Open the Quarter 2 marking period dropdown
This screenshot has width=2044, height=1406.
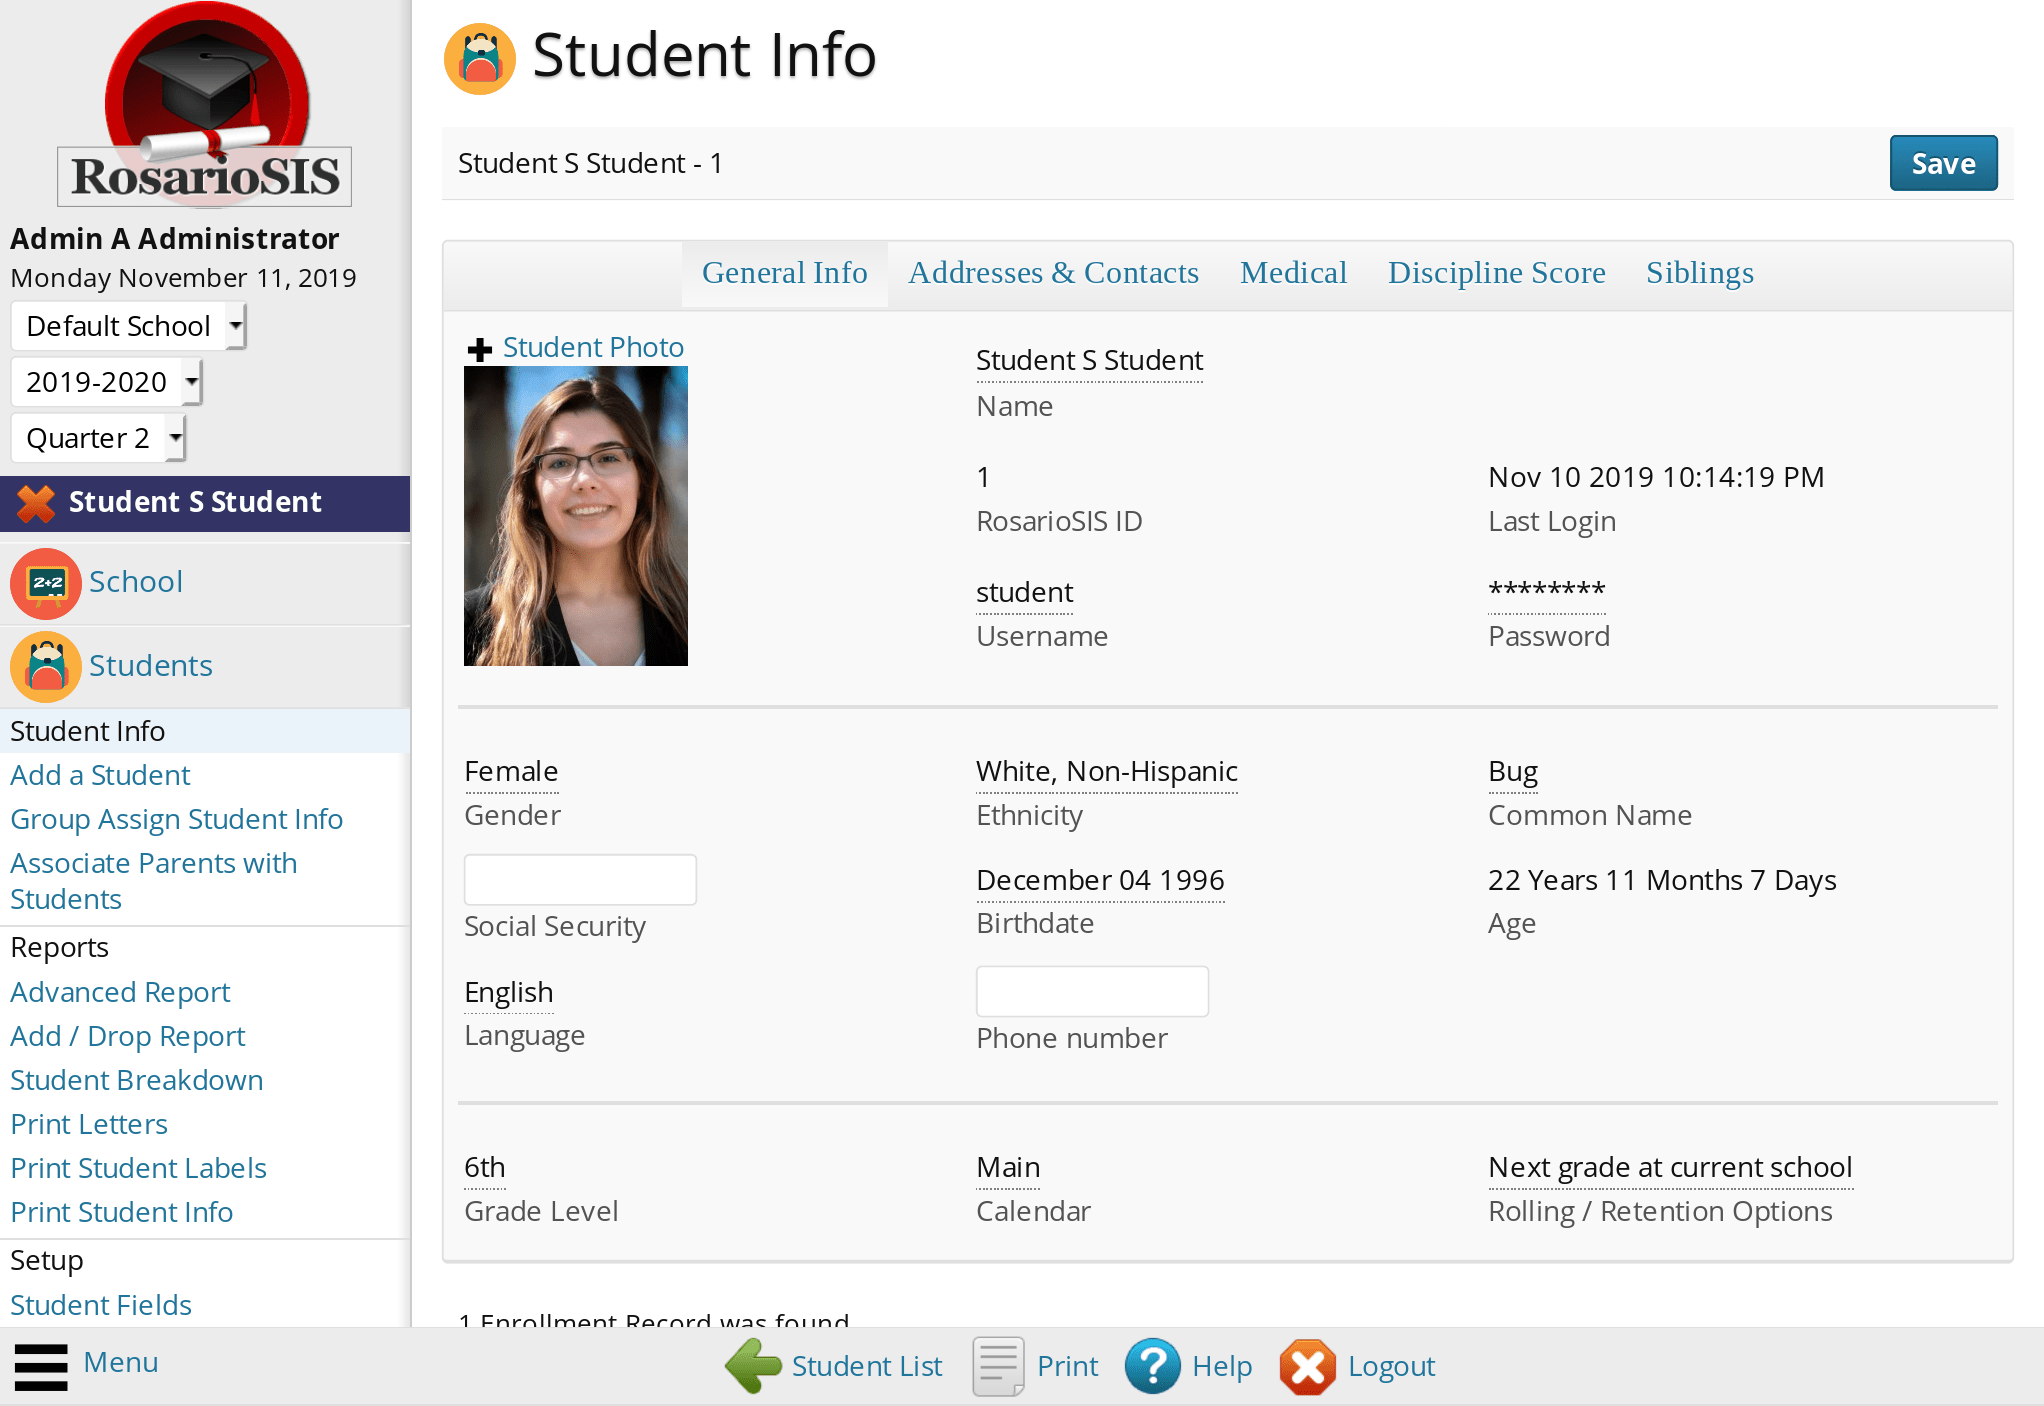tap(98, 438)
